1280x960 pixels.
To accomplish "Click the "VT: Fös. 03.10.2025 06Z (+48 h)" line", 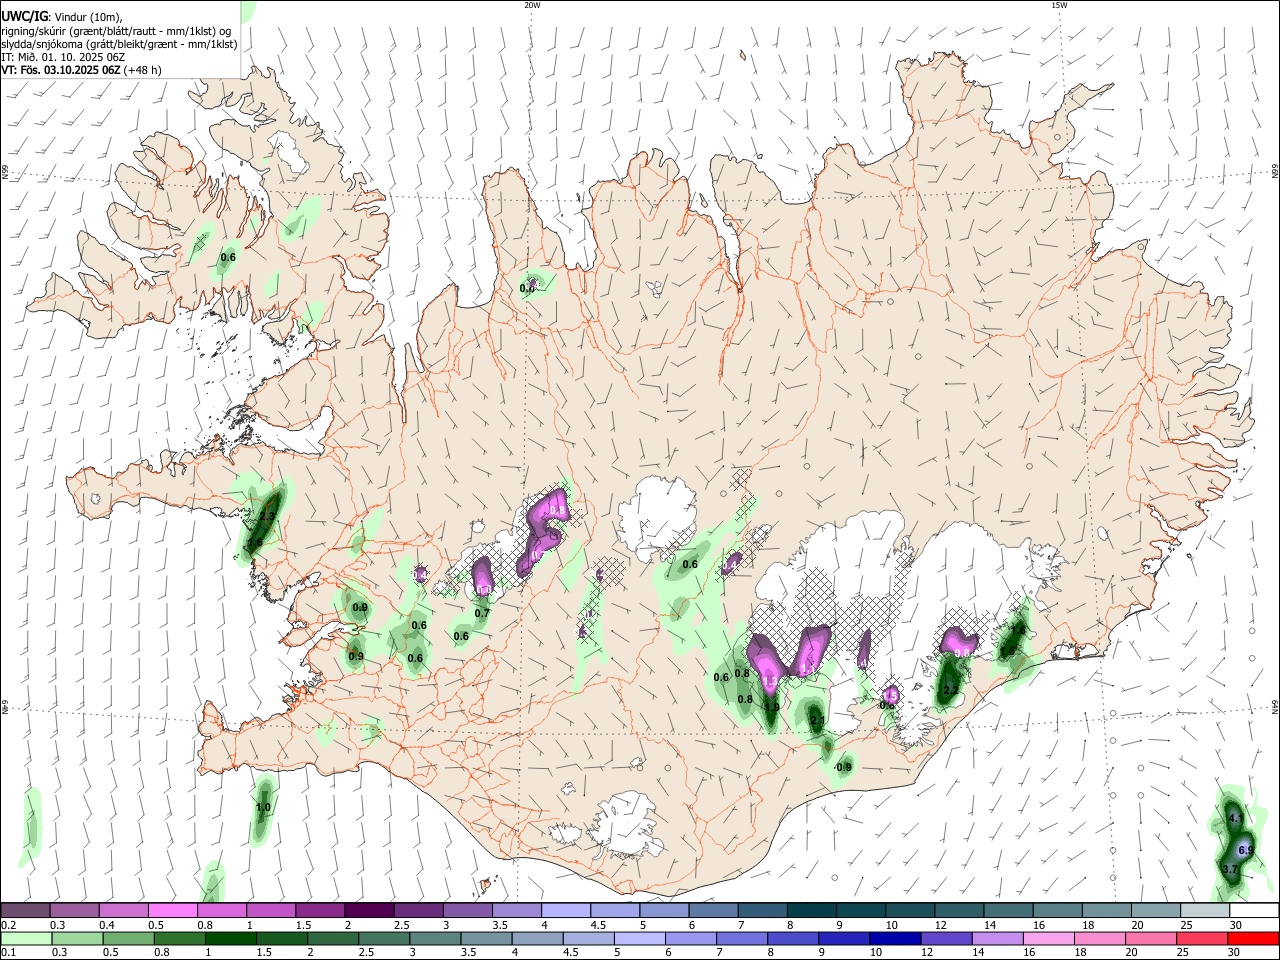I will tap(81, 70).
